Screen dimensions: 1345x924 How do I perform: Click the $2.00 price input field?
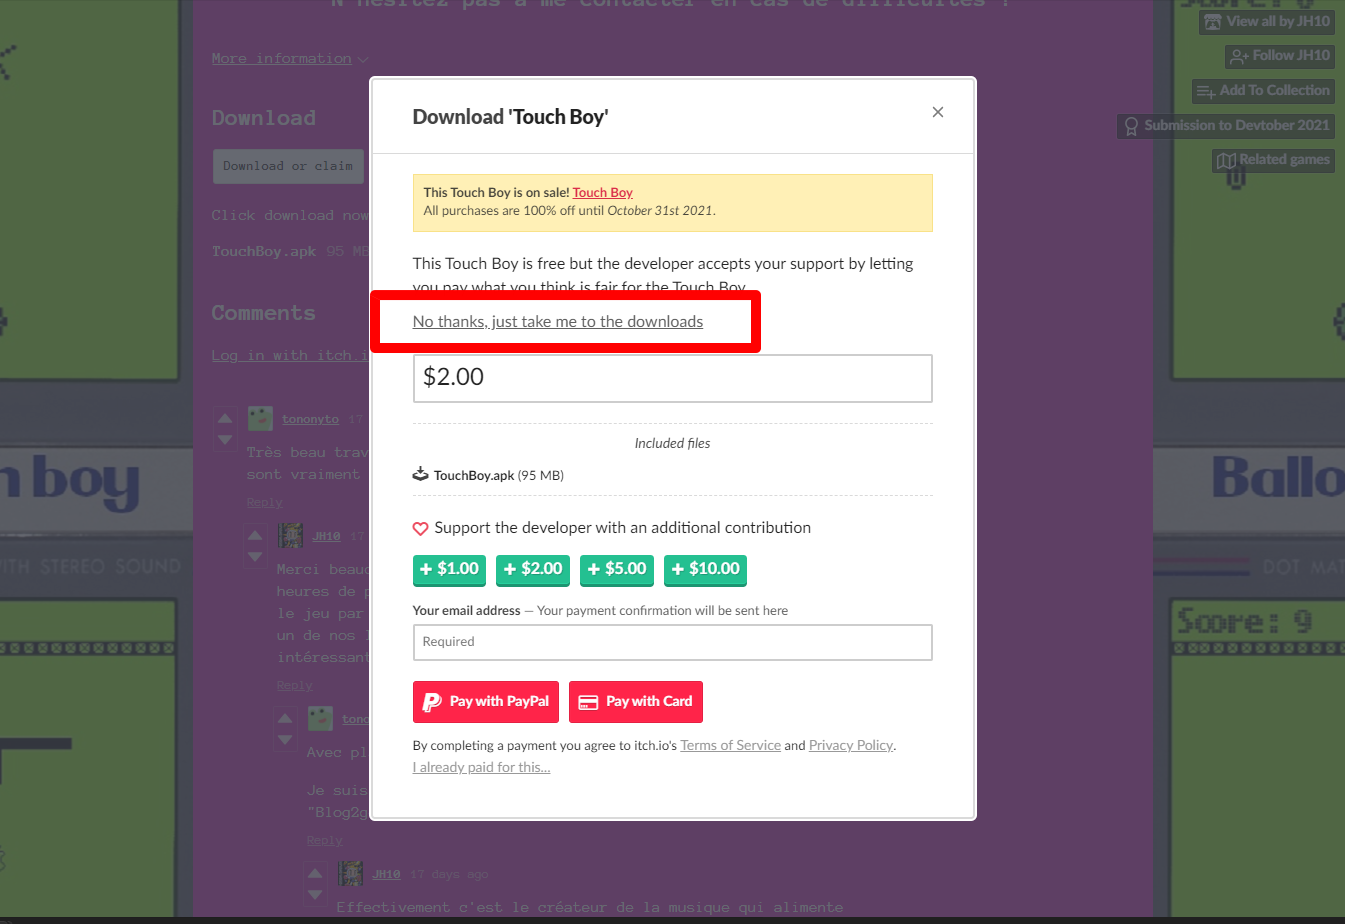672,378
